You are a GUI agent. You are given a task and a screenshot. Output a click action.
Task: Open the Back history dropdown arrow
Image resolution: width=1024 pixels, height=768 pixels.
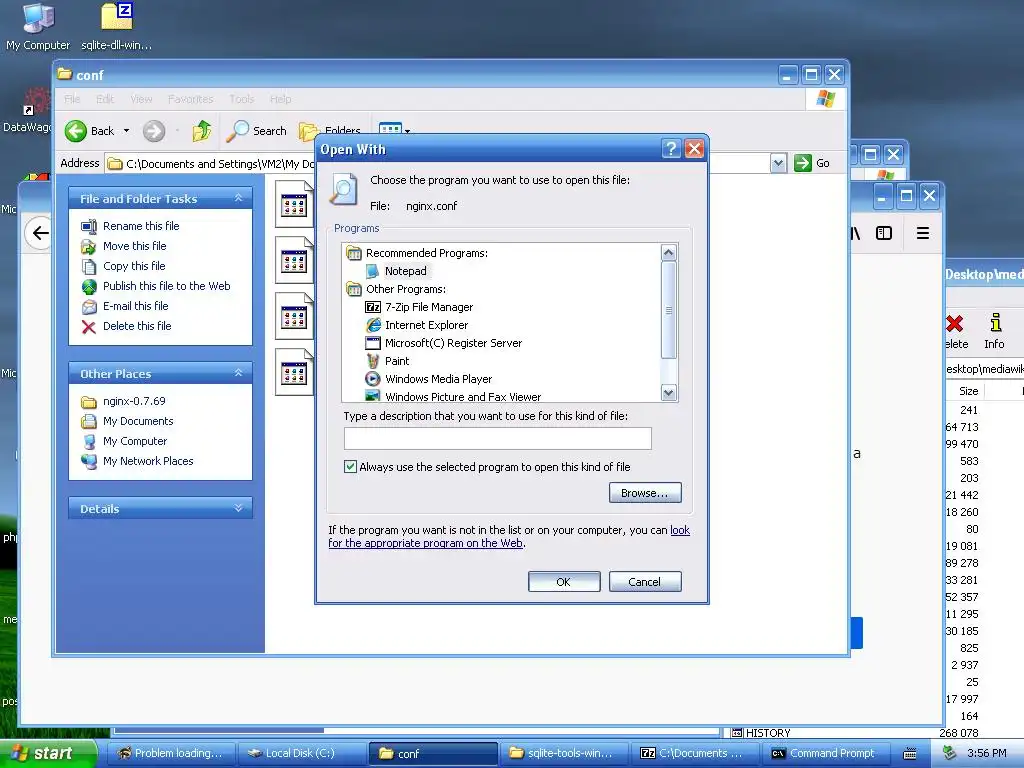click(127, 131)
